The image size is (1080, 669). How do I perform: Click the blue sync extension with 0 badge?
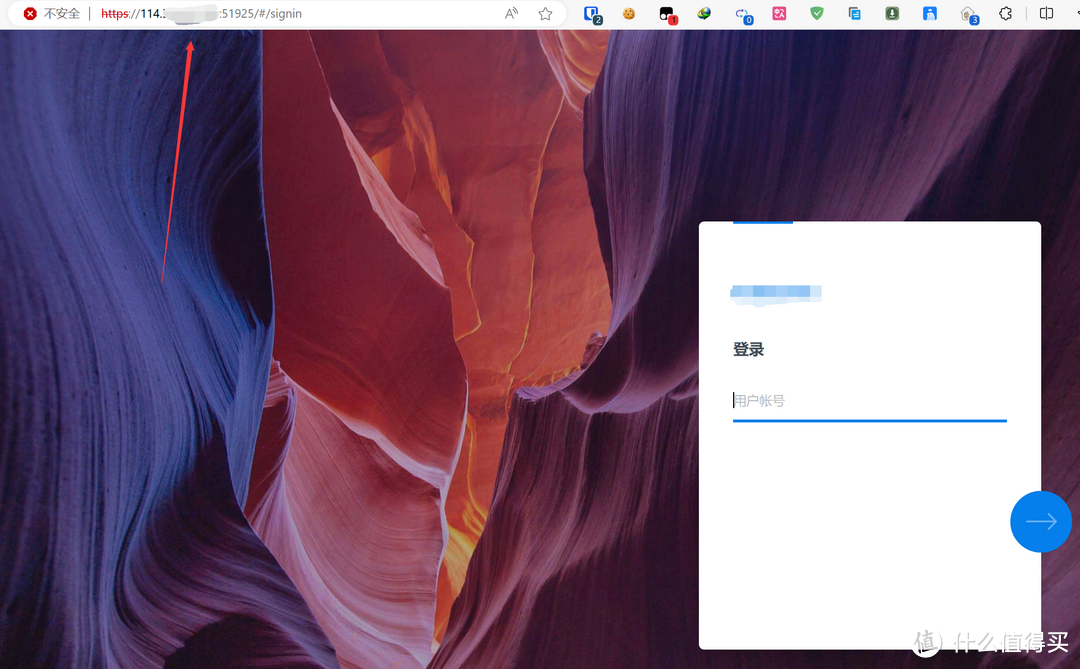tap(742, 14)
